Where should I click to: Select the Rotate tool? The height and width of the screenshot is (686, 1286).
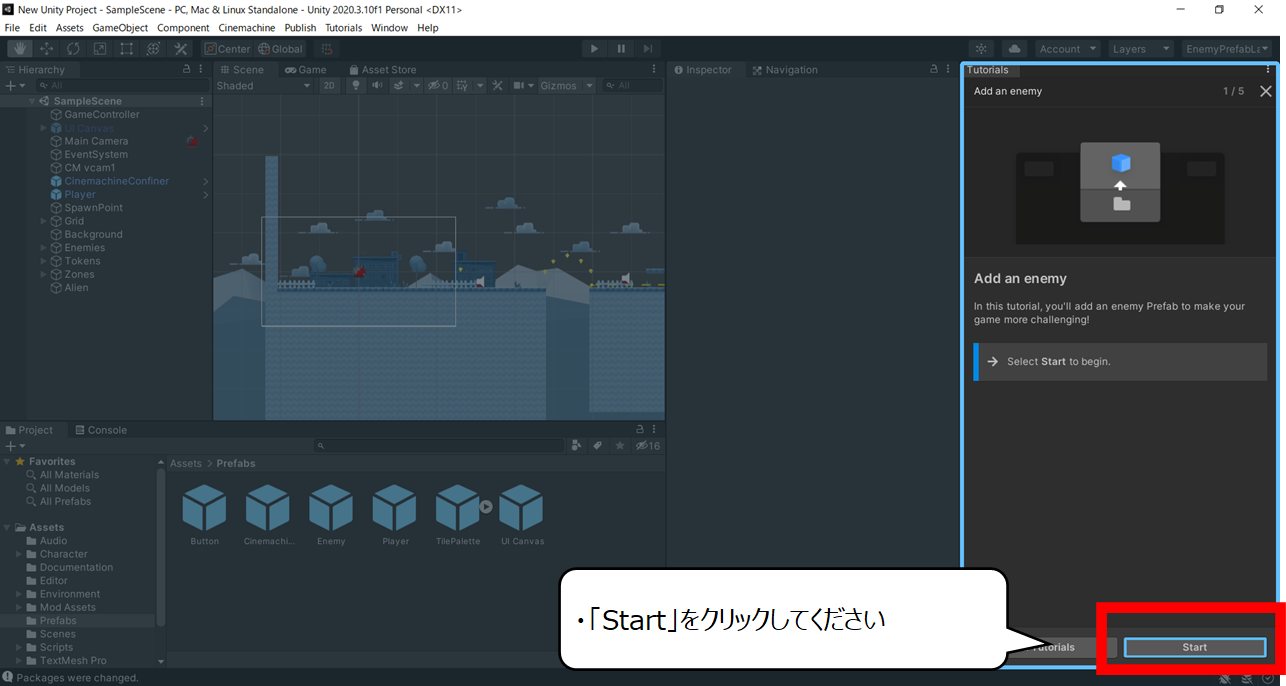(74, 48)
